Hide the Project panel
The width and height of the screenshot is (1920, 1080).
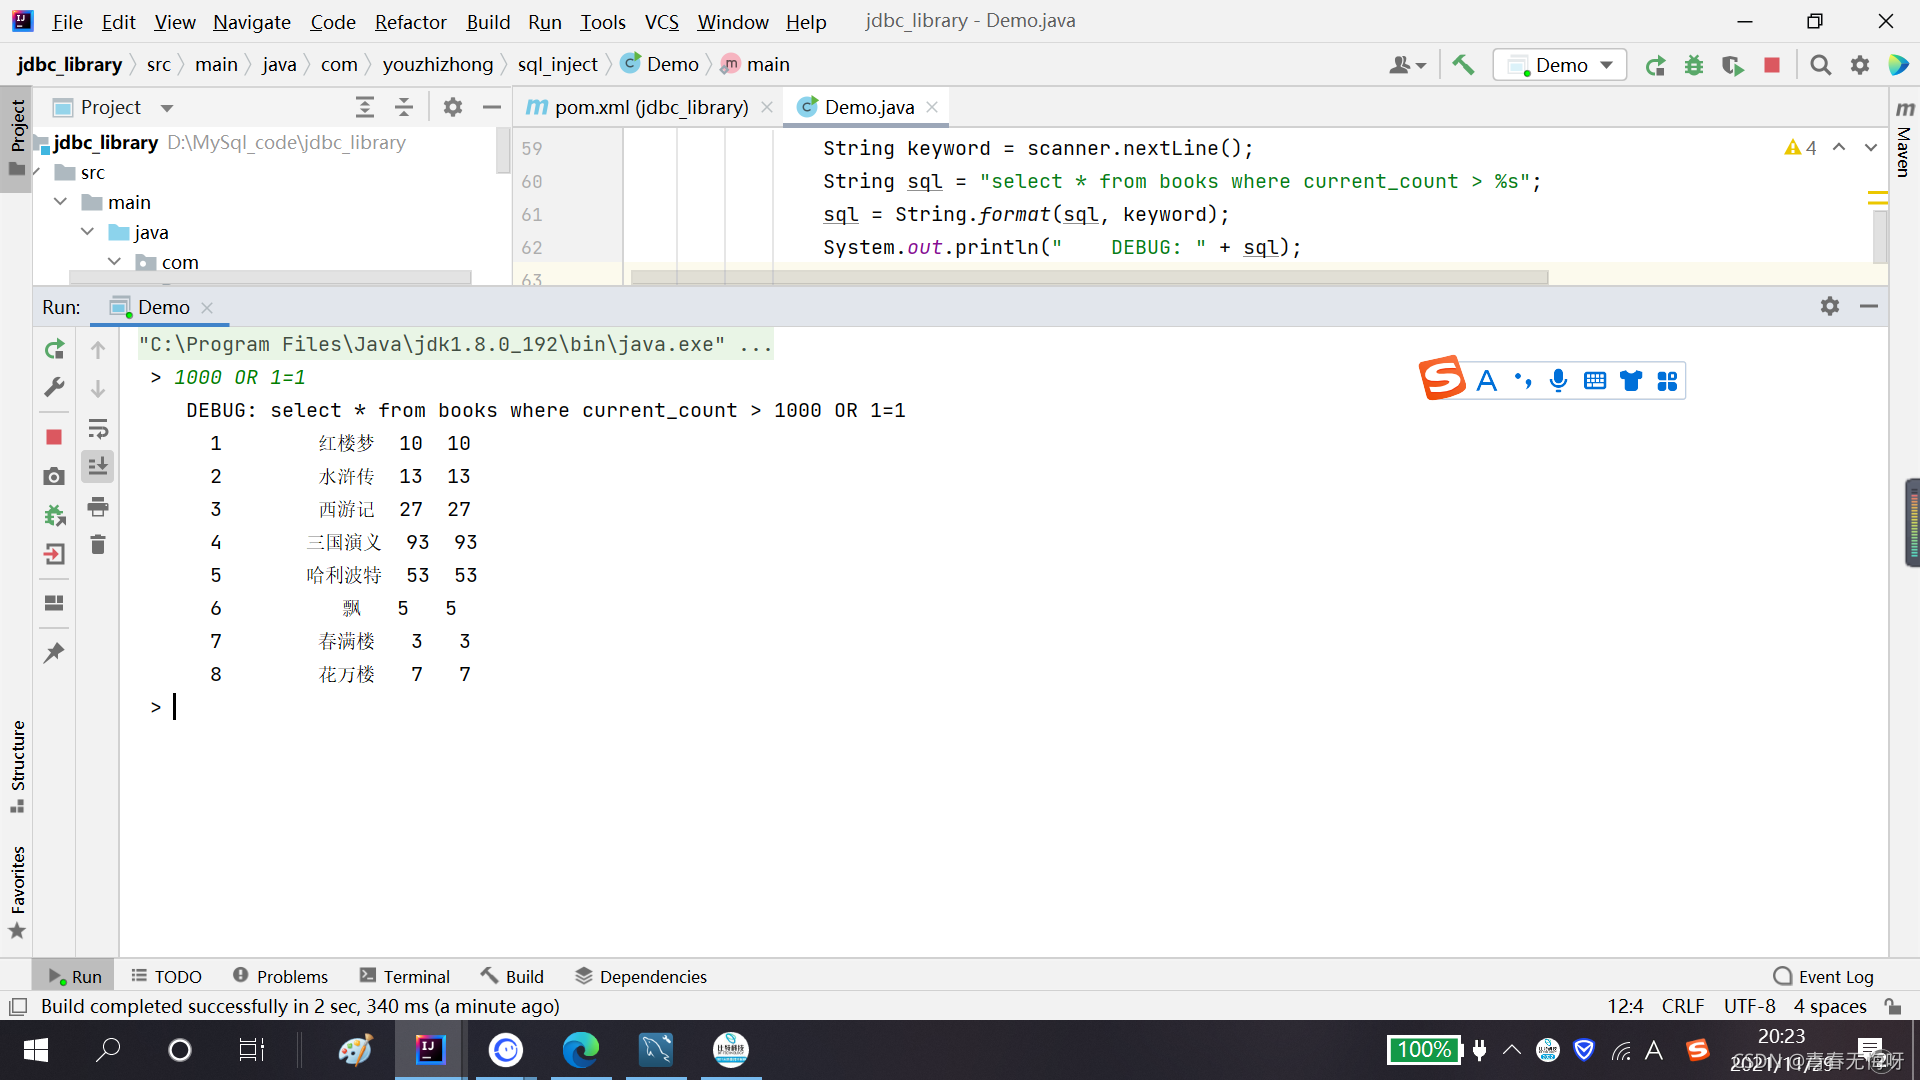(x=492, y=107)
